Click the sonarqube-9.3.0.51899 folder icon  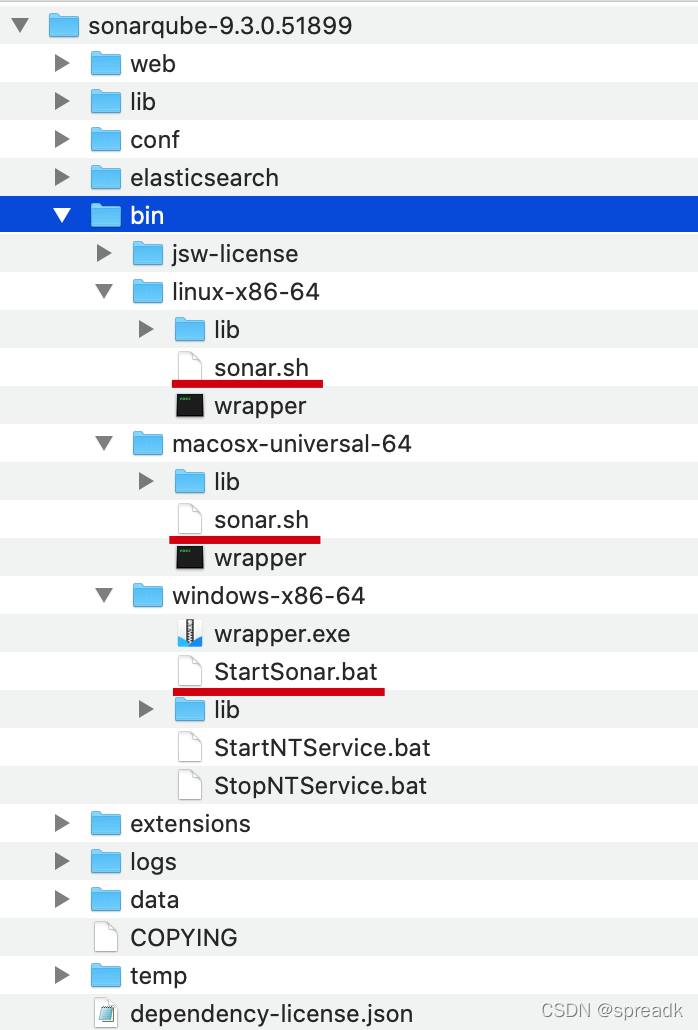pyautogui.click(x=64, y=26)
